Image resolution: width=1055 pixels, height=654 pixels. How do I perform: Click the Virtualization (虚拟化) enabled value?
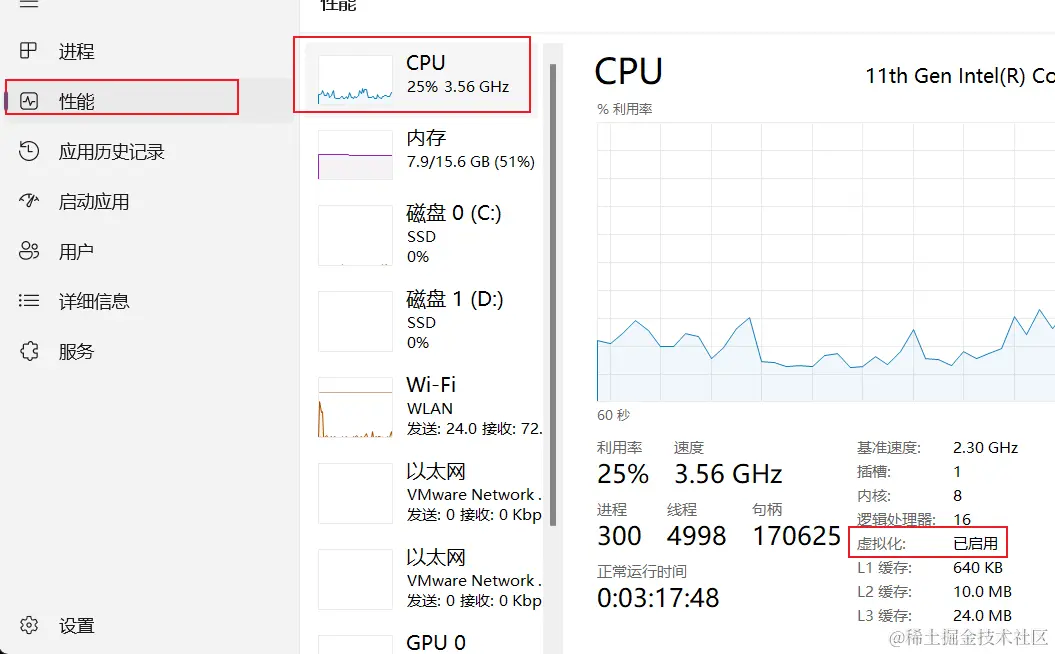975,544
